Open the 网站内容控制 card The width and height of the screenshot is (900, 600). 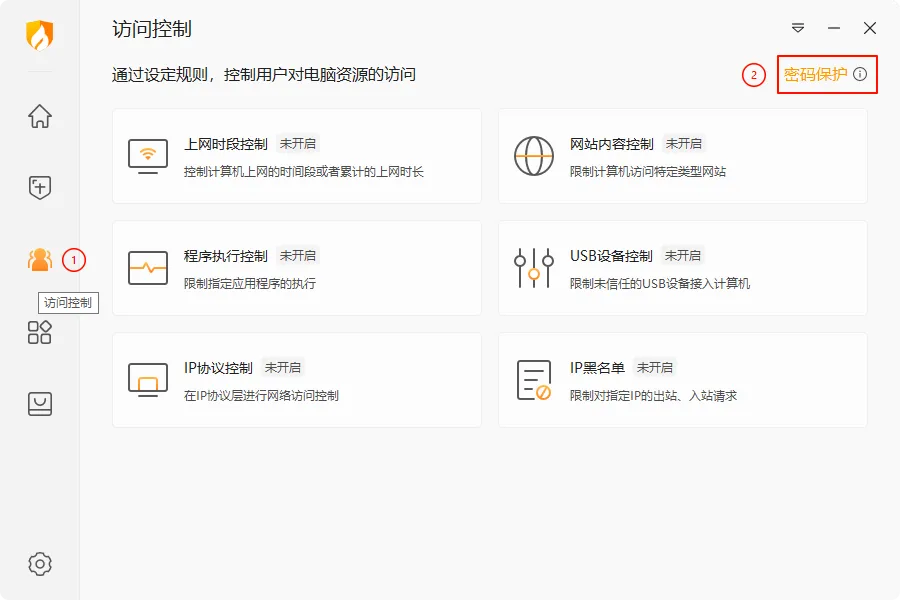682,157
